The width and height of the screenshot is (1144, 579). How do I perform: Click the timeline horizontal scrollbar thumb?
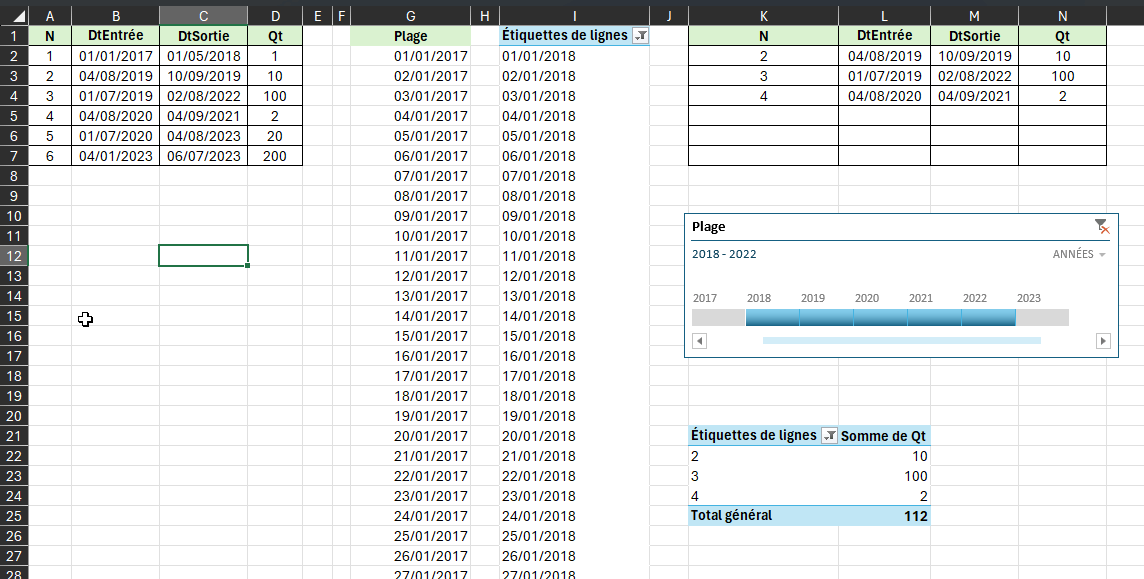(x=902, y=341)
